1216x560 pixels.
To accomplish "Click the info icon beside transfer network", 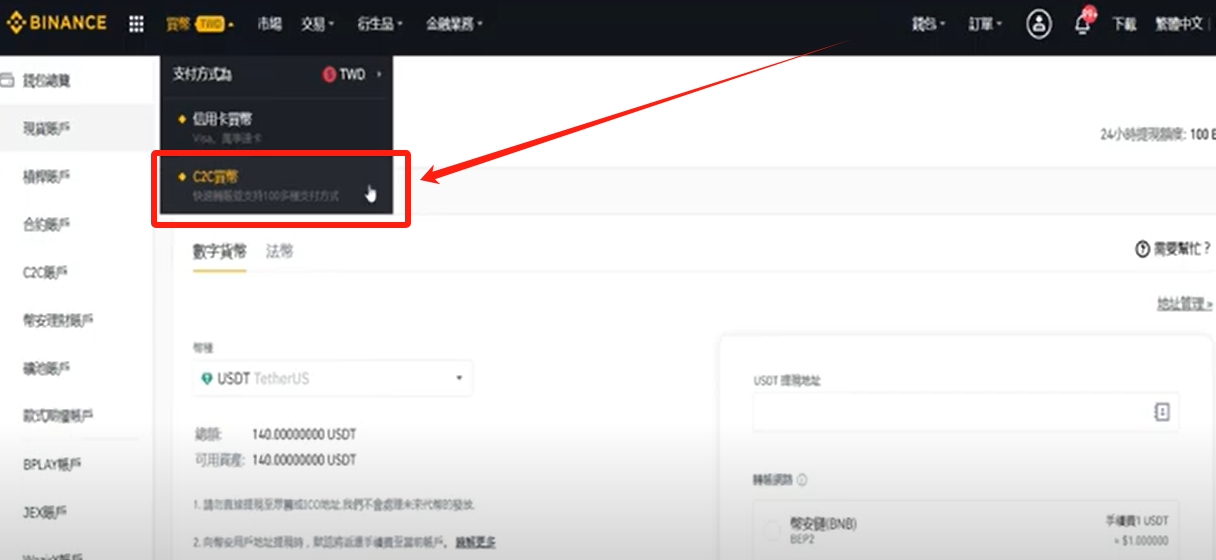I will [802, 480].
